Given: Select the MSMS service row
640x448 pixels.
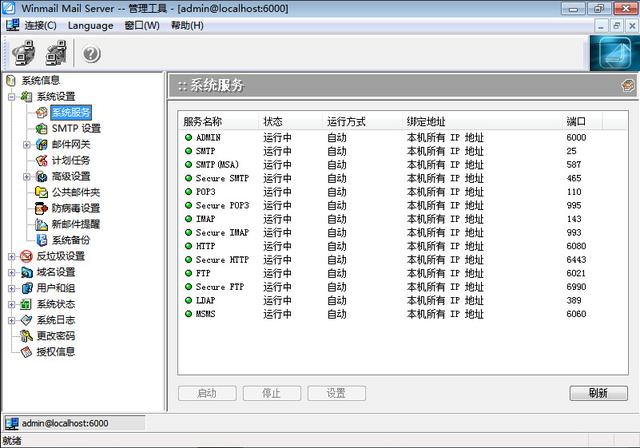Looking at the screenshot, I should [402, 314].
